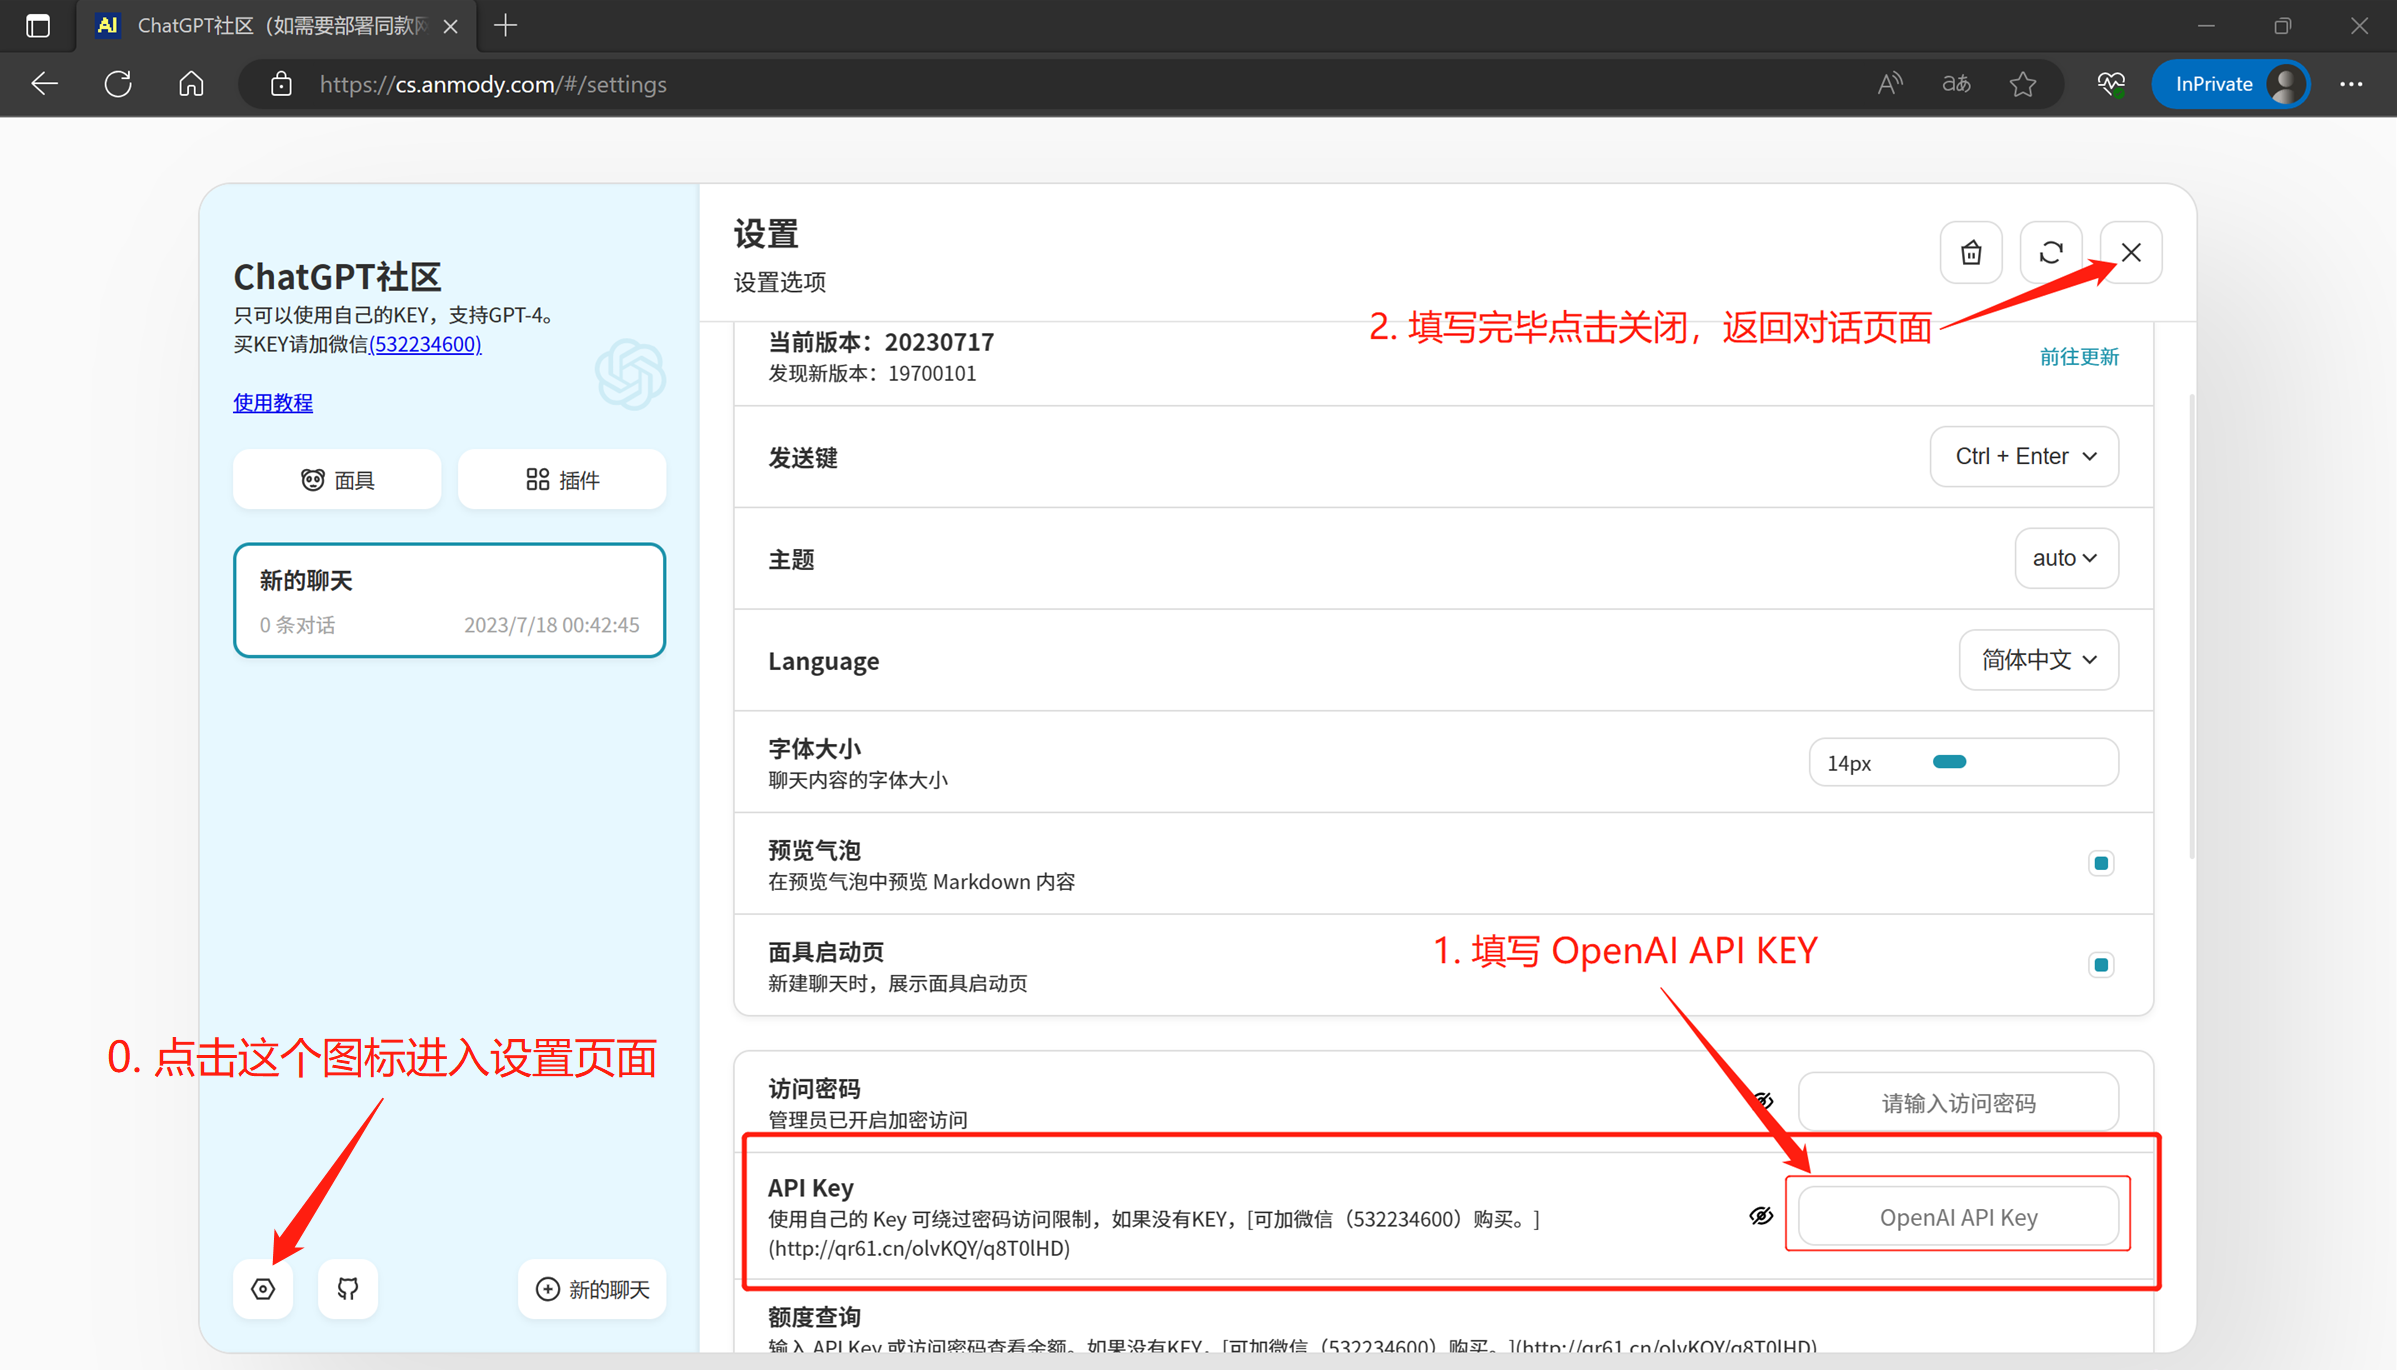Toggle the 预览气泡 checkbox

tap(2100, 863)
